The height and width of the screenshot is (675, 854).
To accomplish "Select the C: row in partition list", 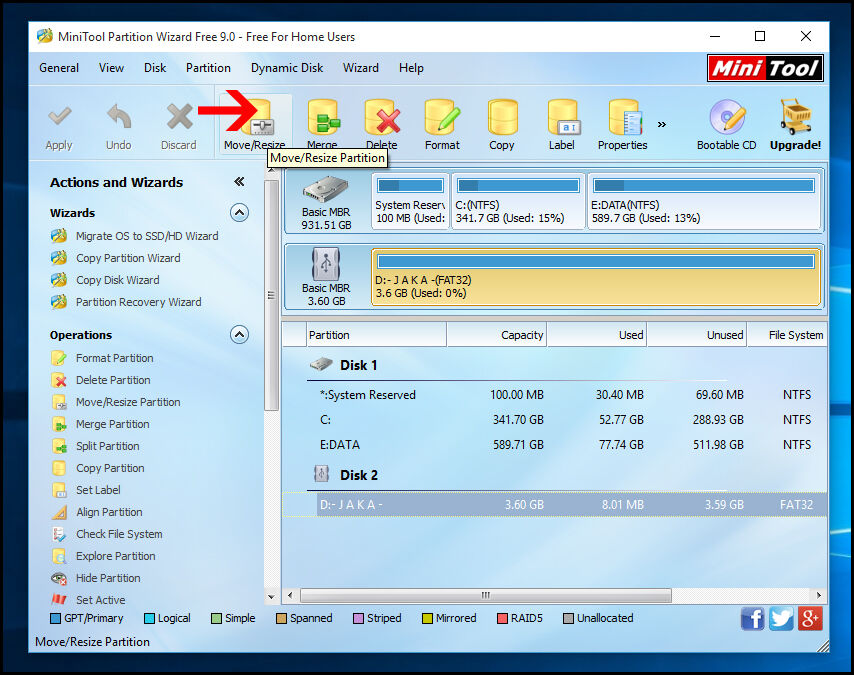I will point(554,420).
